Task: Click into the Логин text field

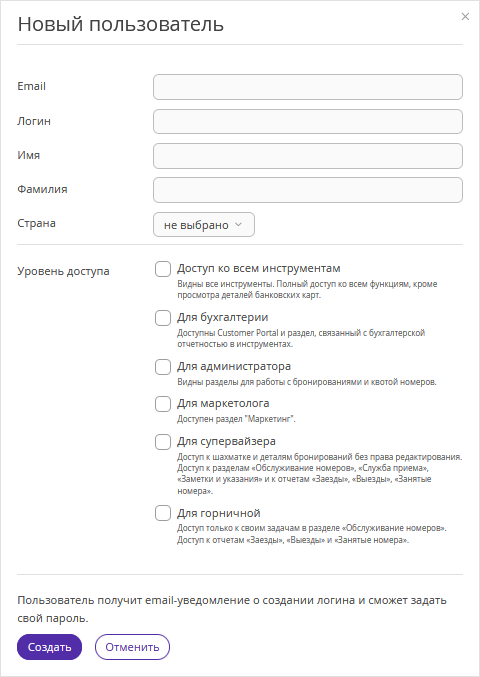Action: point(308,121)
